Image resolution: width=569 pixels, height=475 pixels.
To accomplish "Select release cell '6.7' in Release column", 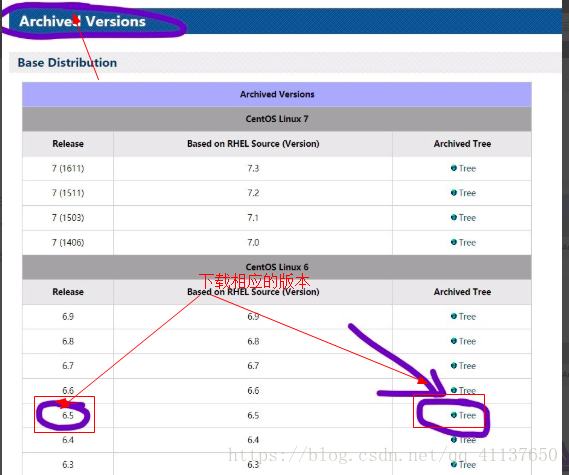I will pos(68,366).
